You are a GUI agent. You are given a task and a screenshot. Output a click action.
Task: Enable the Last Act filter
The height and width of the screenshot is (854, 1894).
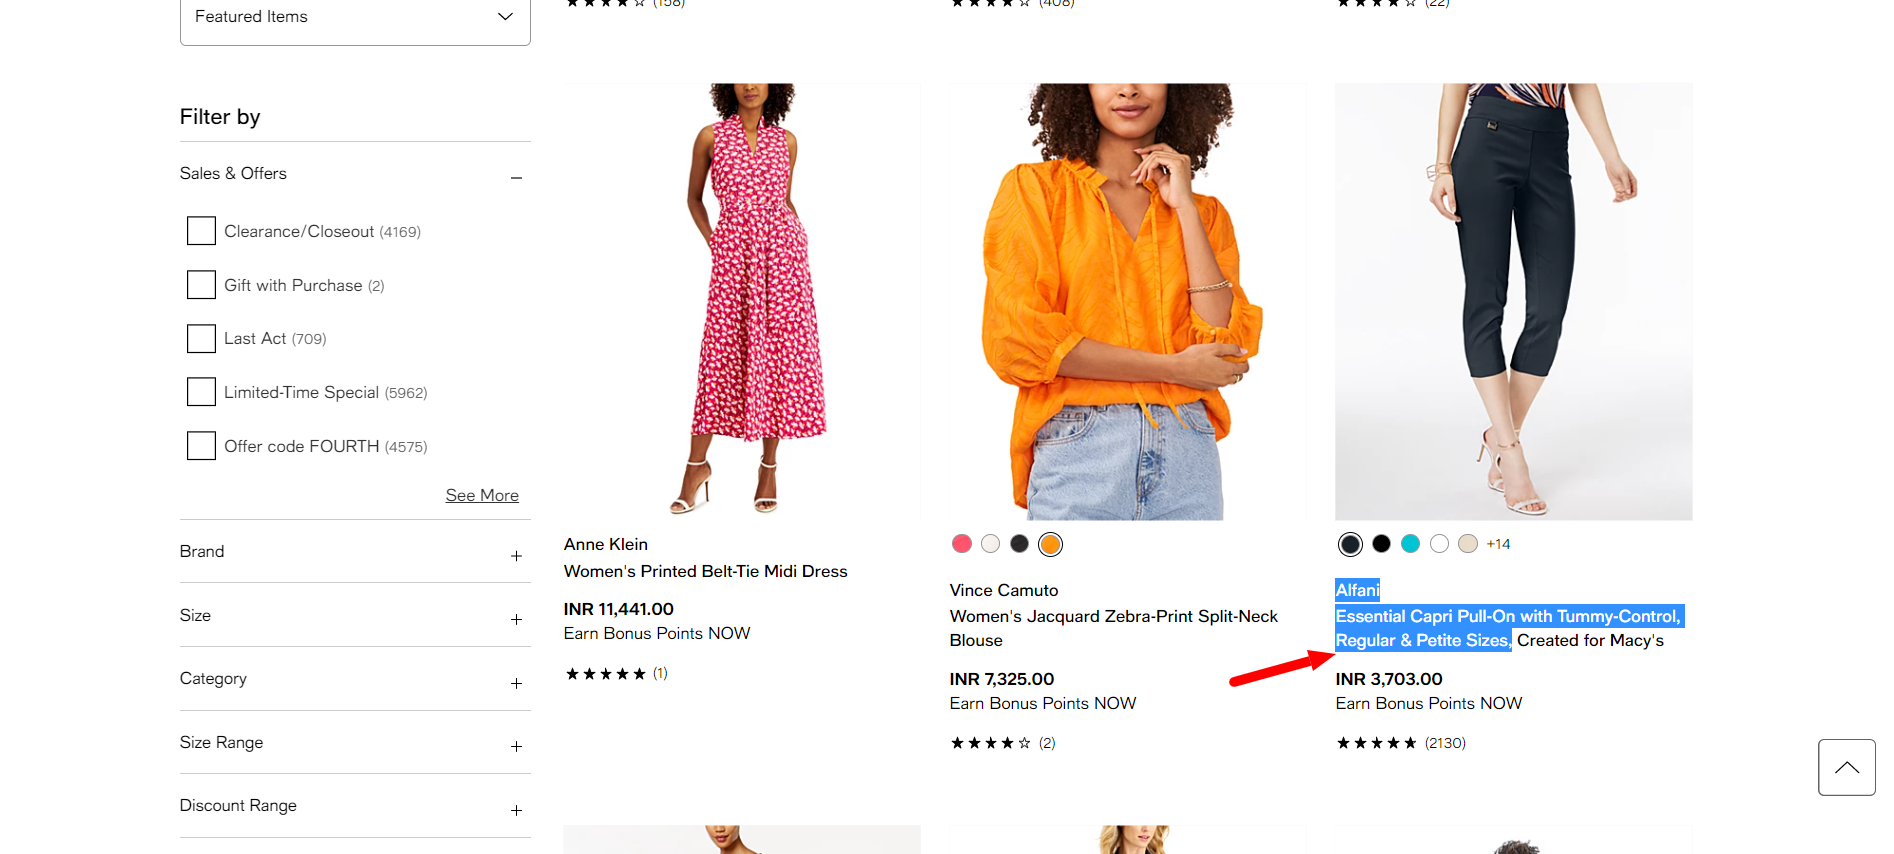[200, 338]
